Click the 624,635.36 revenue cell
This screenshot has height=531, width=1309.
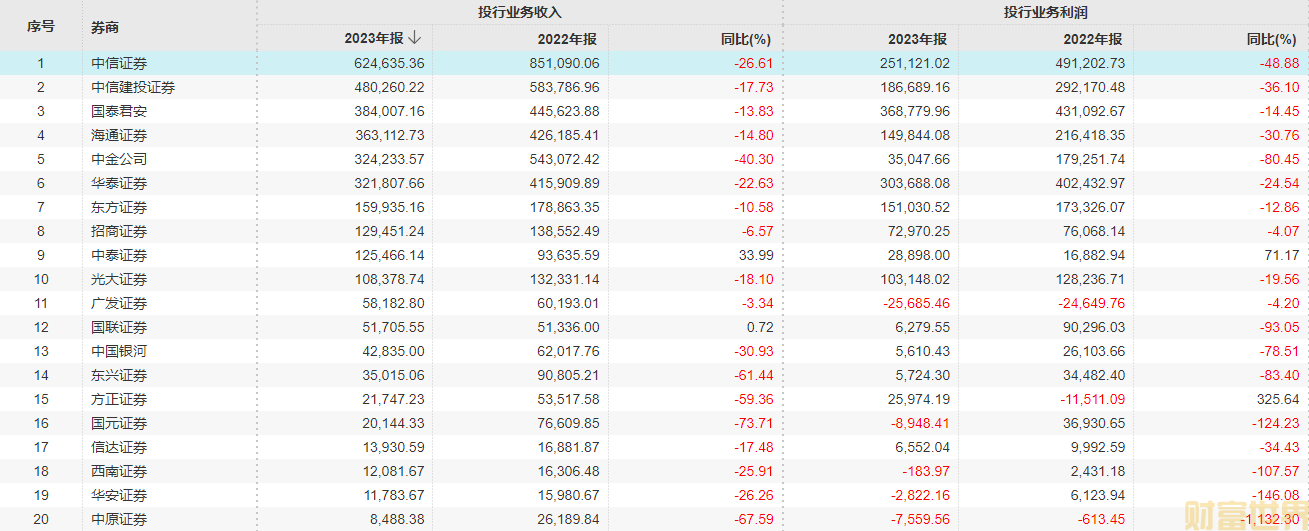(389, 63)
